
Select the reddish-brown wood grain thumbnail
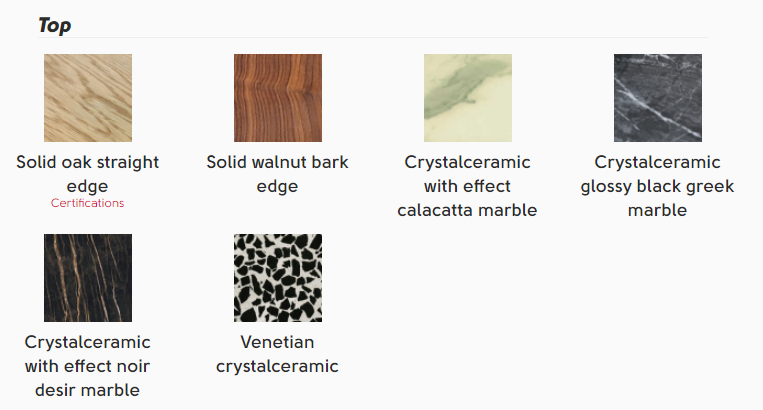pyautogui.click(x=278, y=98)
